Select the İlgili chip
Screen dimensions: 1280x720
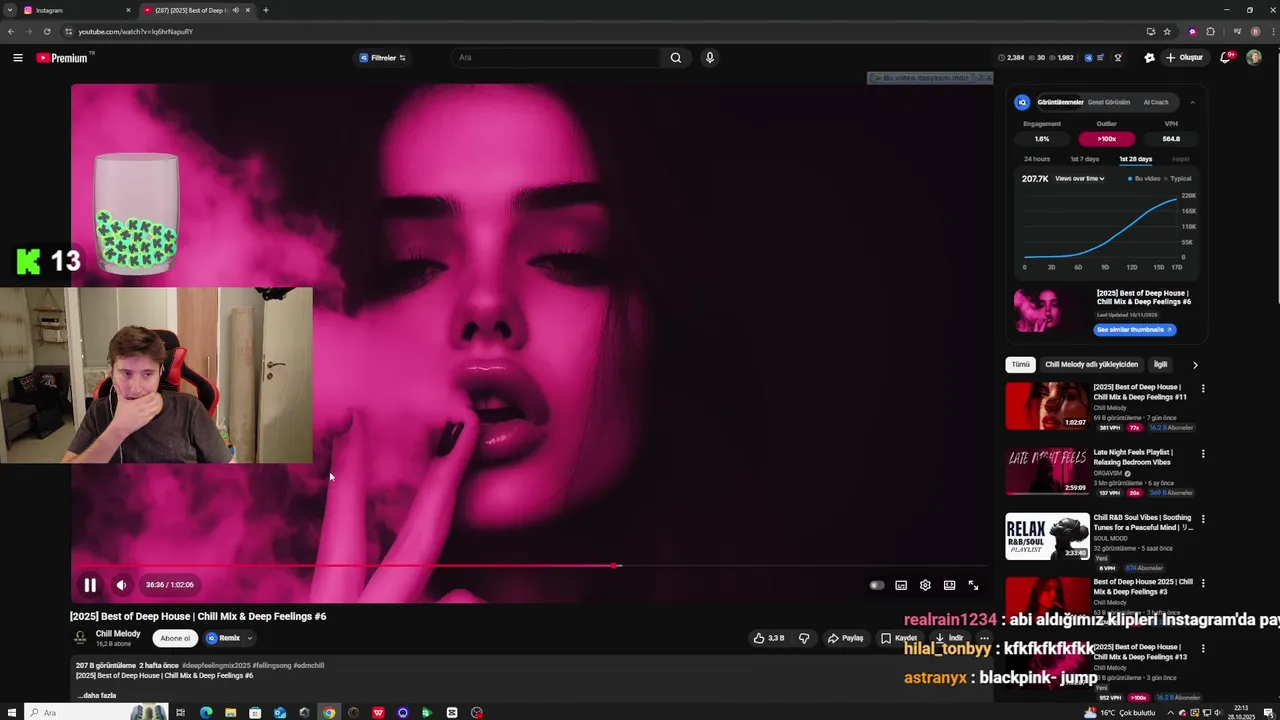pyautogui.click(x=1160, y=365)
